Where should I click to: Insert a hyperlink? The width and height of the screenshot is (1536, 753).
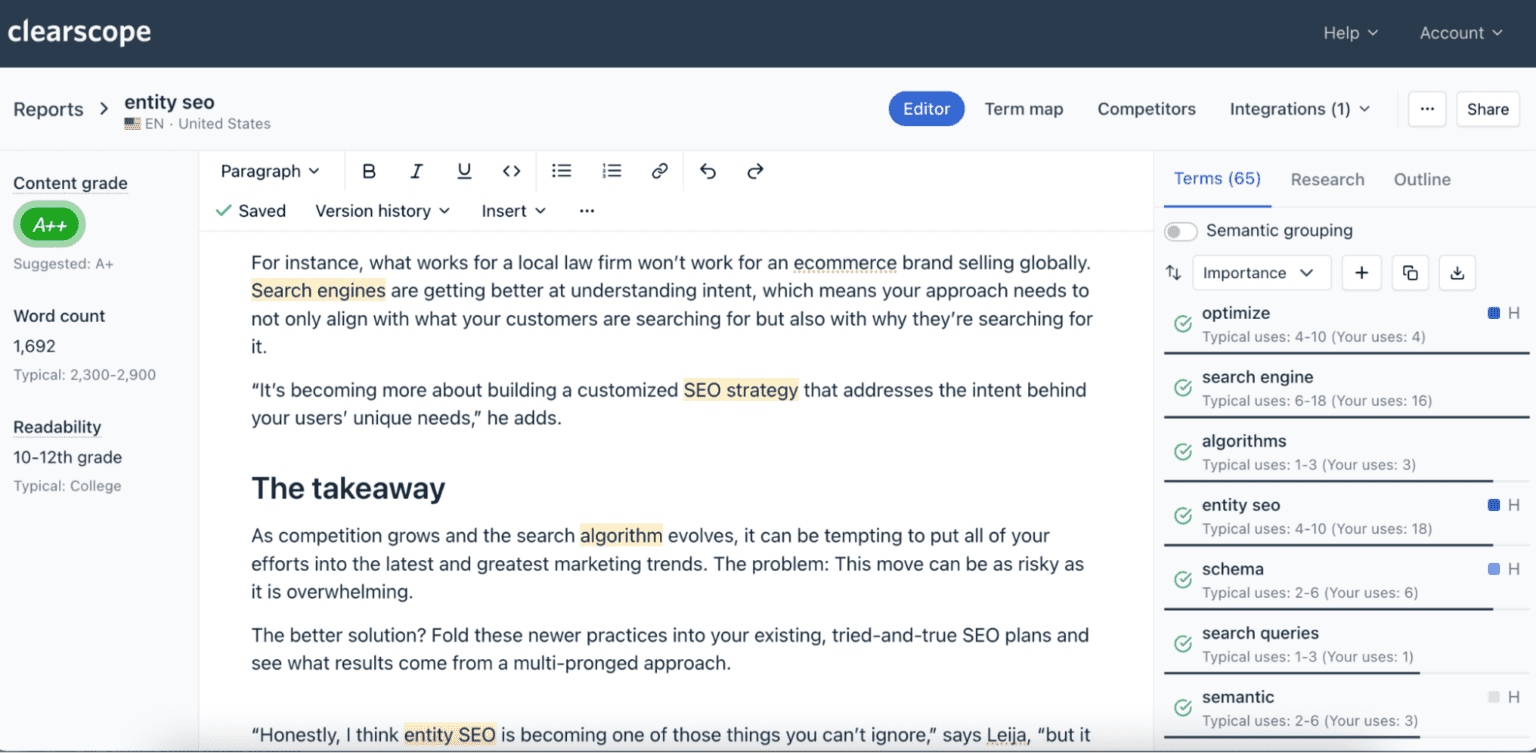point(659,171)
